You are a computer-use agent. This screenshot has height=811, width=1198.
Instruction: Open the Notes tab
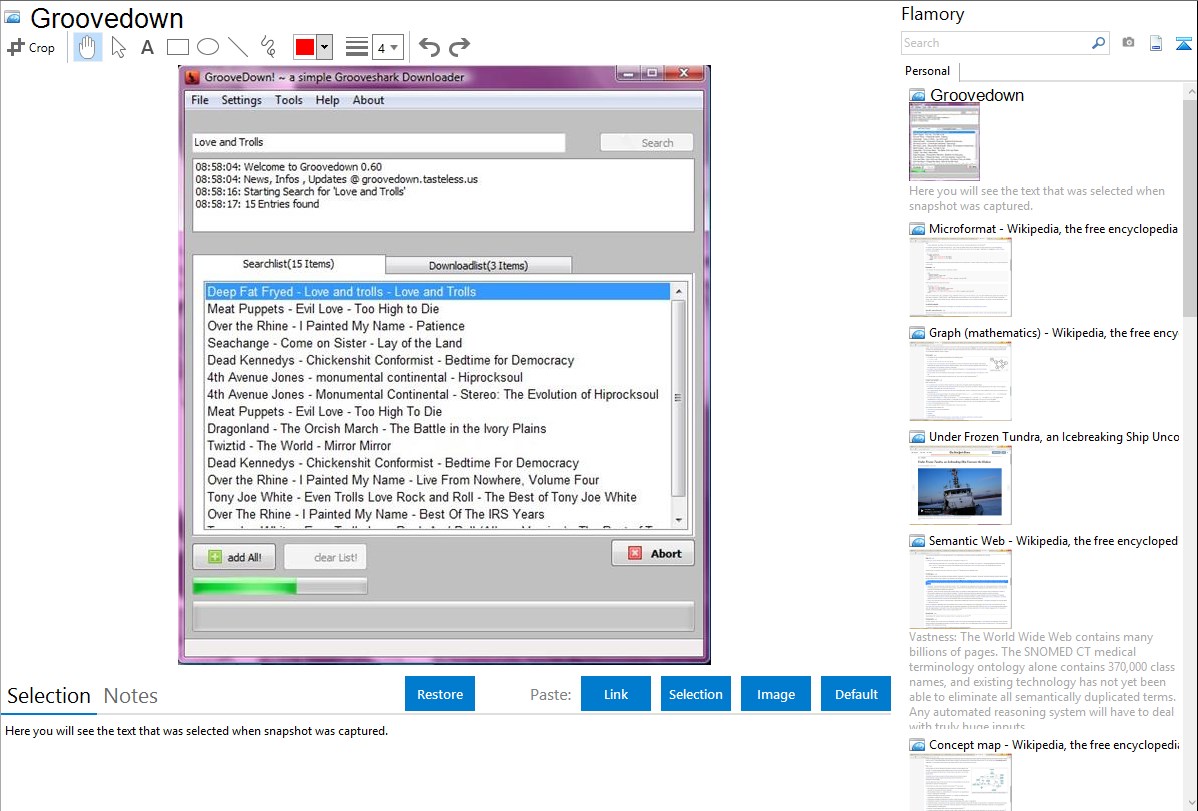tap(131, 696)
